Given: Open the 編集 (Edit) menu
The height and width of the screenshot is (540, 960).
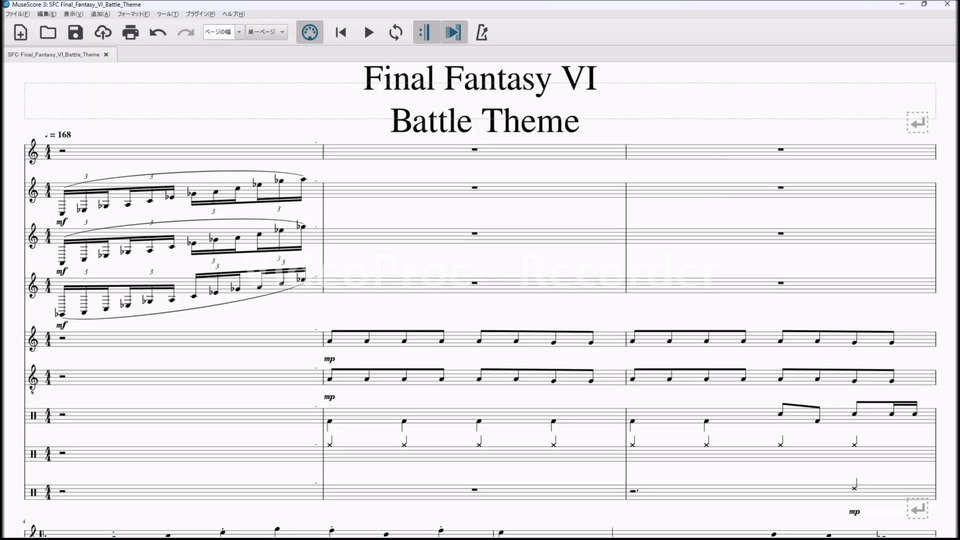Looking at the screenshot, I should point(47,13).
